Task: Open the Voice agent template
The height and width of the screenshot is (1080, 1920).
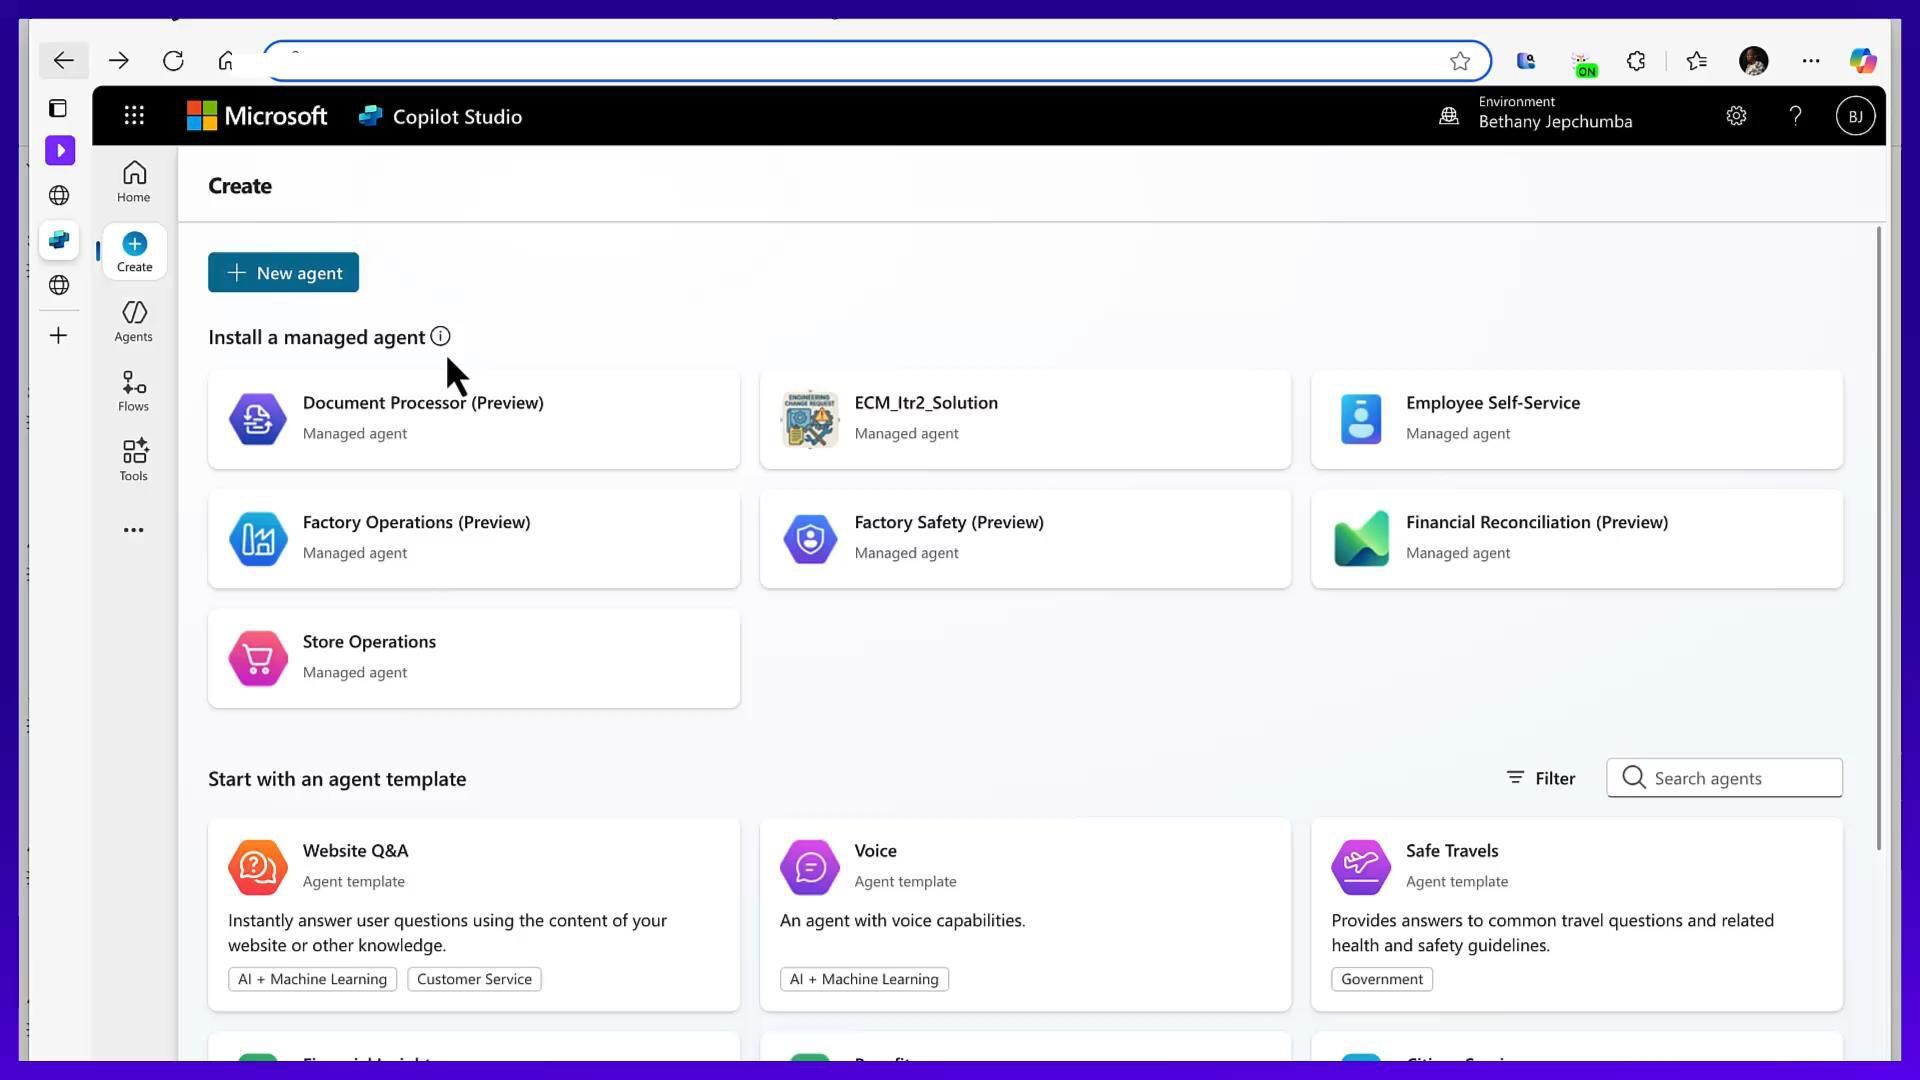Action: 1025,914
